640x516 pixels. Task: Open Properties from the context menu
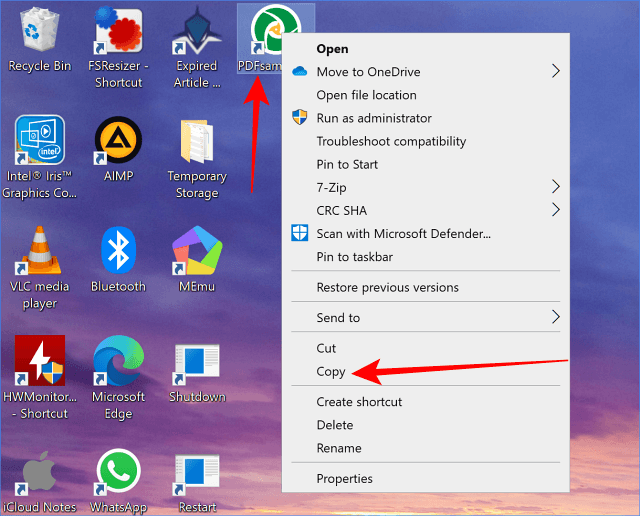[x=426, y=478]
